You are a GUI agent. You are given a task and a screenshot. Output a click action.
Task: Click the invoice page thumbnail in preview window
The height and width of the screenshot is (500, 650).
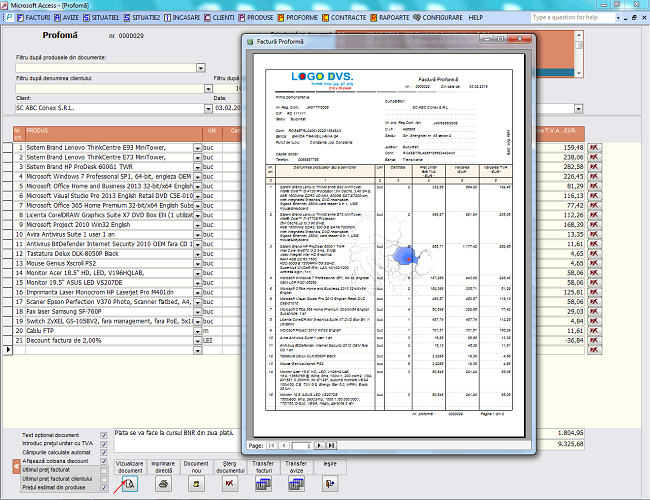(x=389, y=245)
